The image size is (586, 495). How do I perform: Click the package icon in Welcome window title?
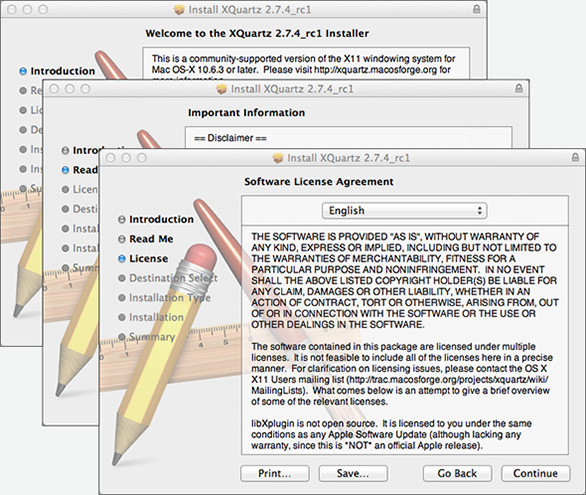pyautogui.click(x=179, y=10)
